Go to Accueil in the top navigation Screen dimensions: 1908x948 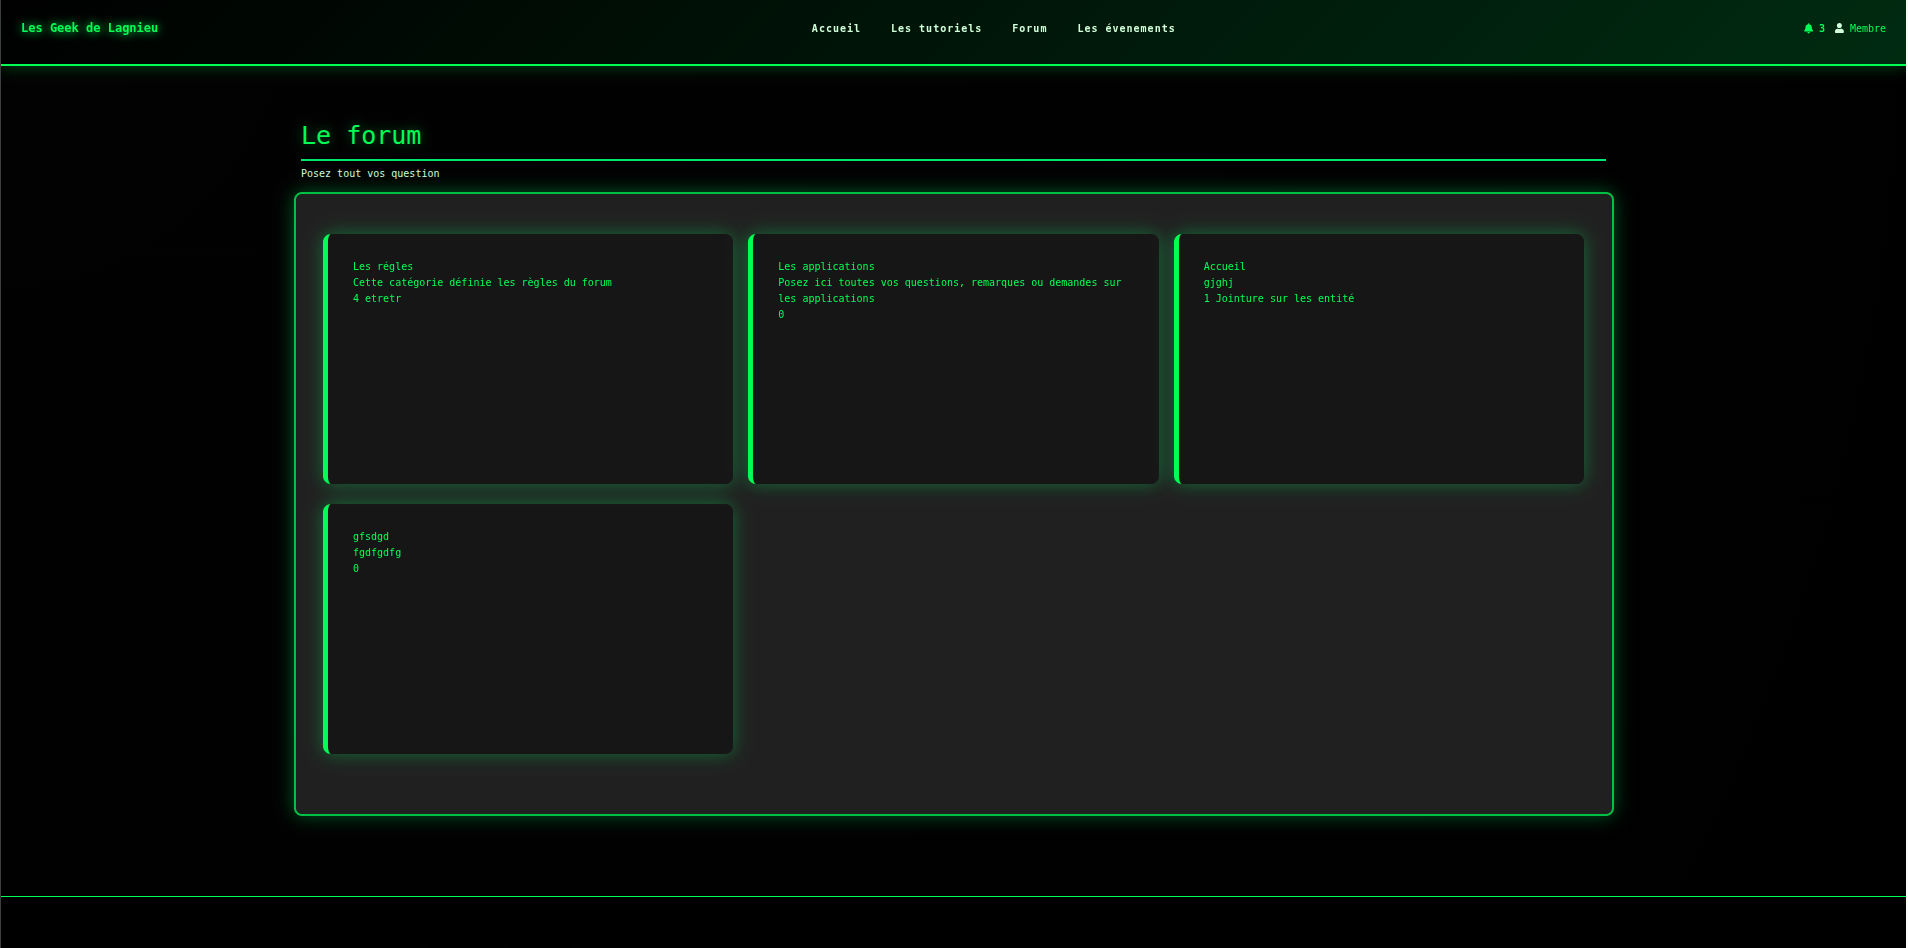pyautogui.click(x=835, y=29)
